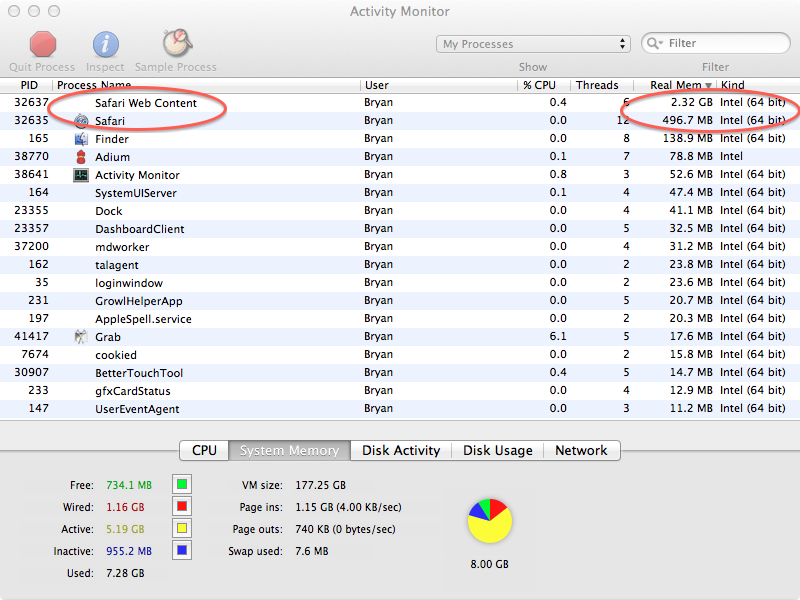800x600 pixels.
Task: Sort by the User column header
Action: tap(377, 85)
